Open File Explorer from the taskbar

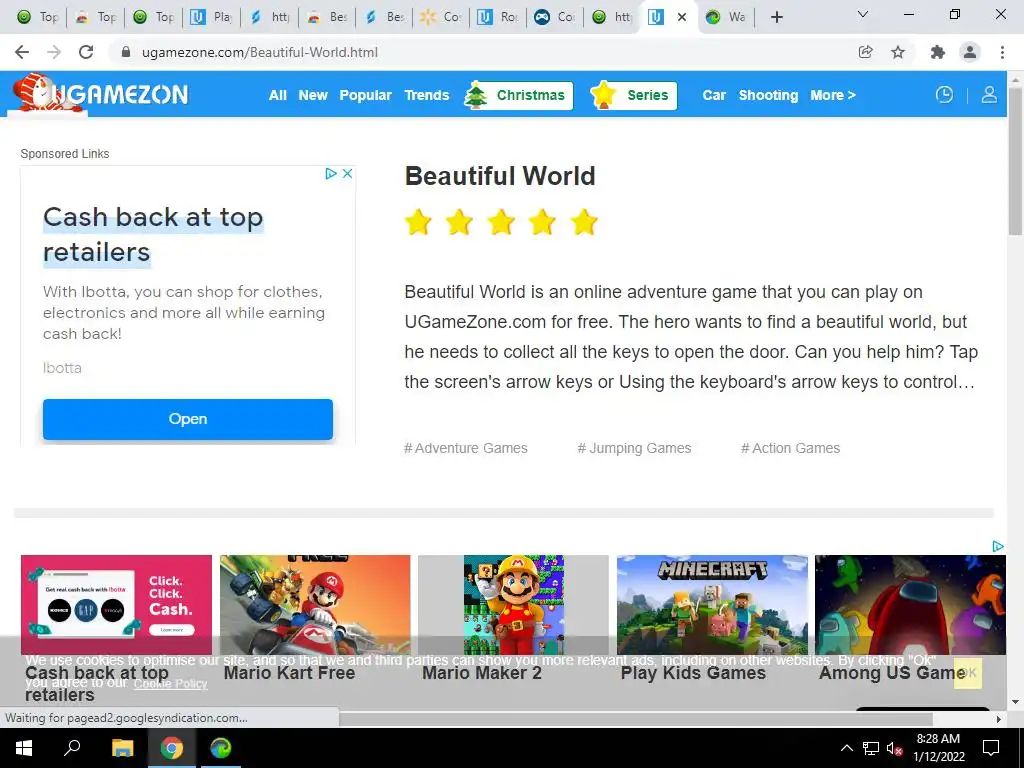click(122, 748)
